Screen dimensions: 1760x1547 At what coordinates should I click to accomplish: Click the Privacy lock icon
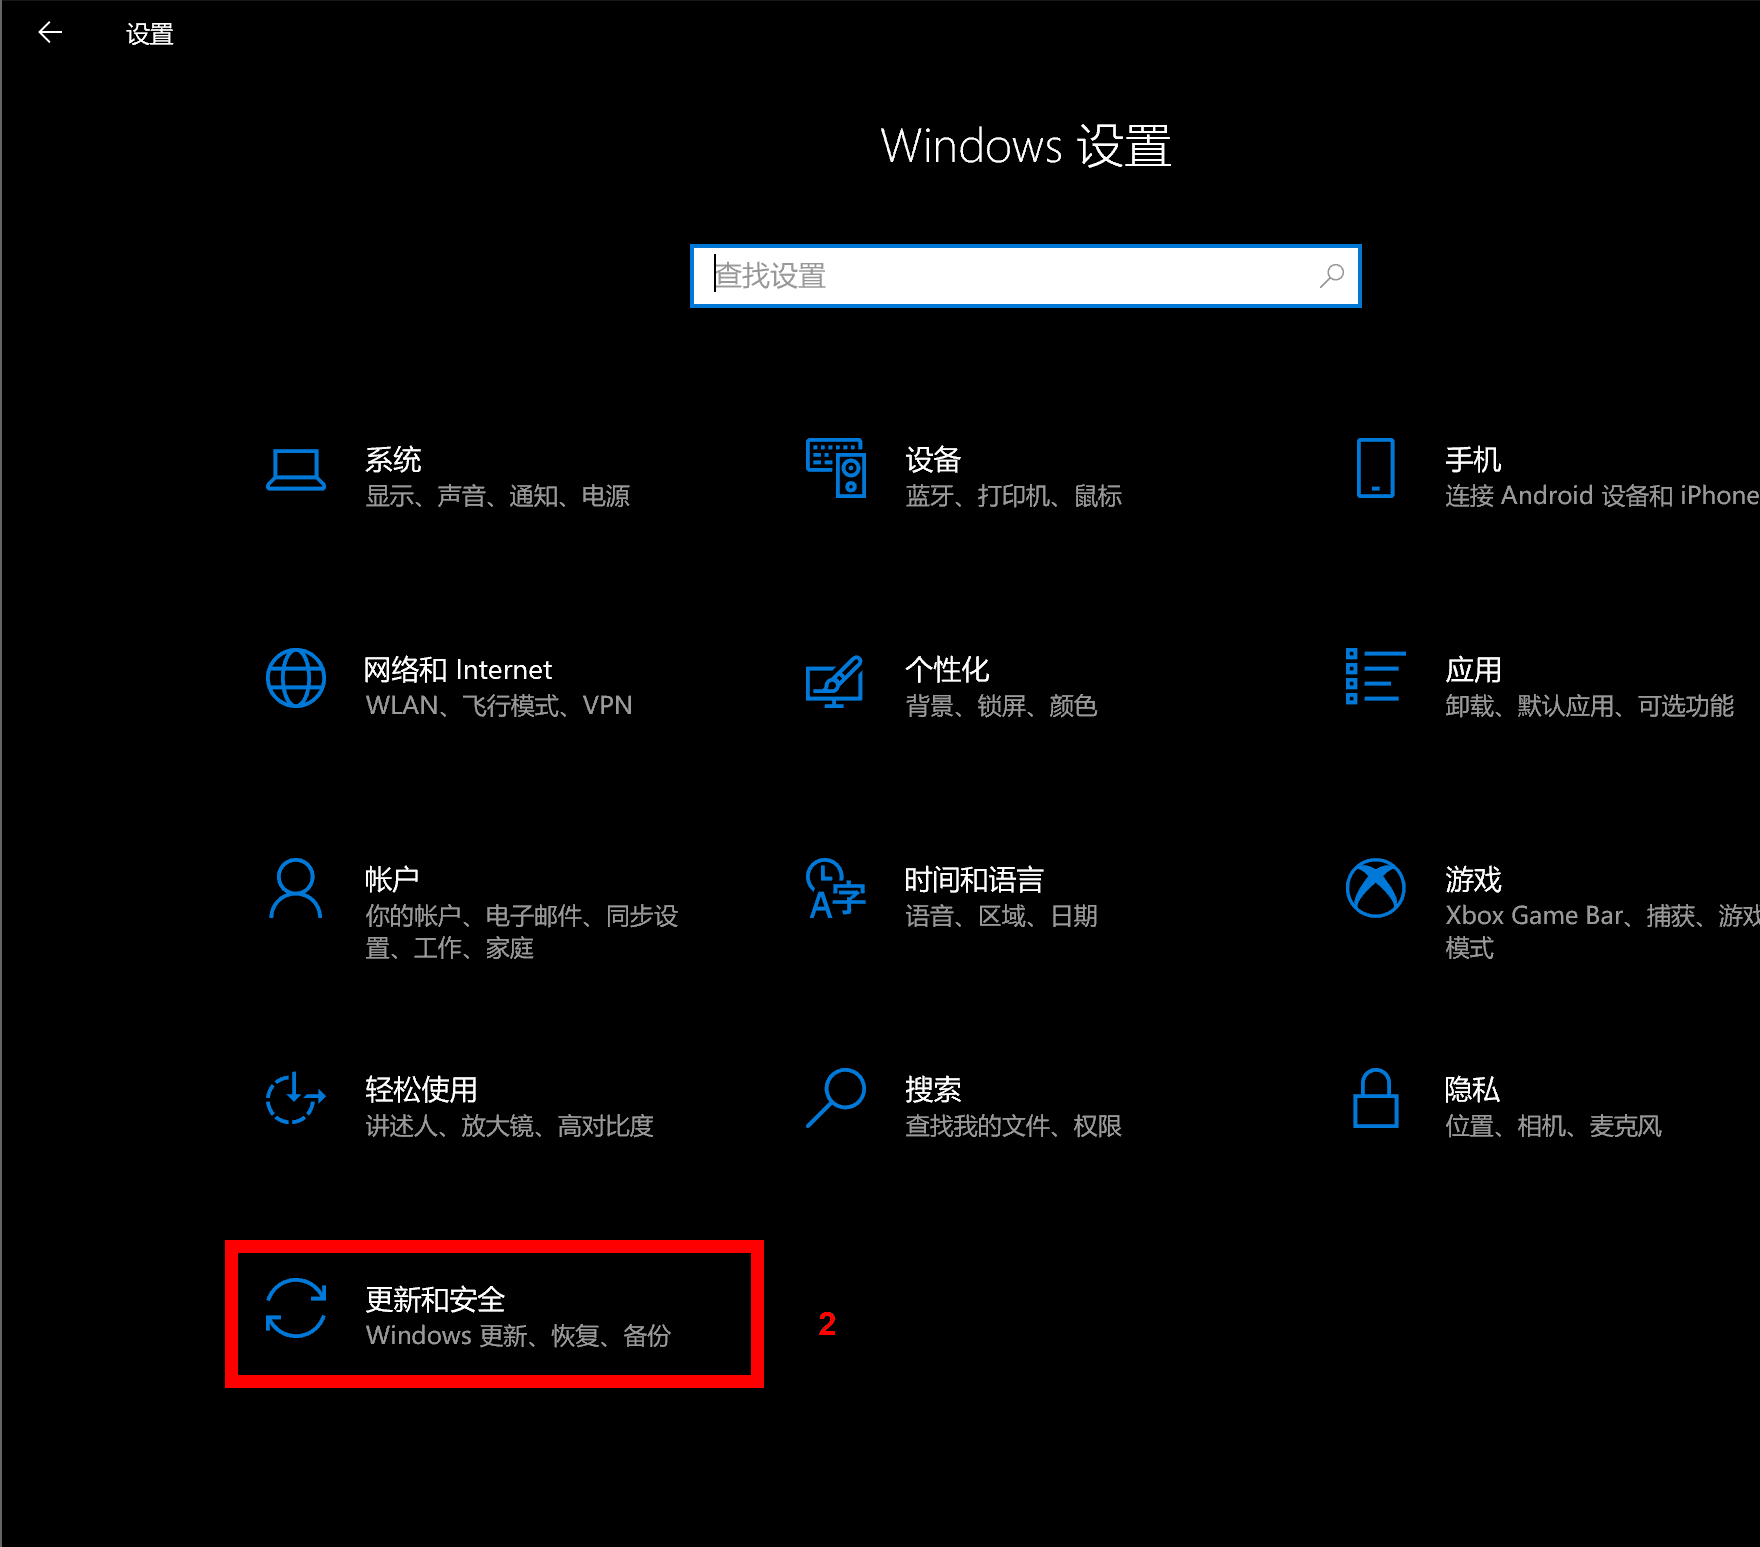(1376, 1098)
